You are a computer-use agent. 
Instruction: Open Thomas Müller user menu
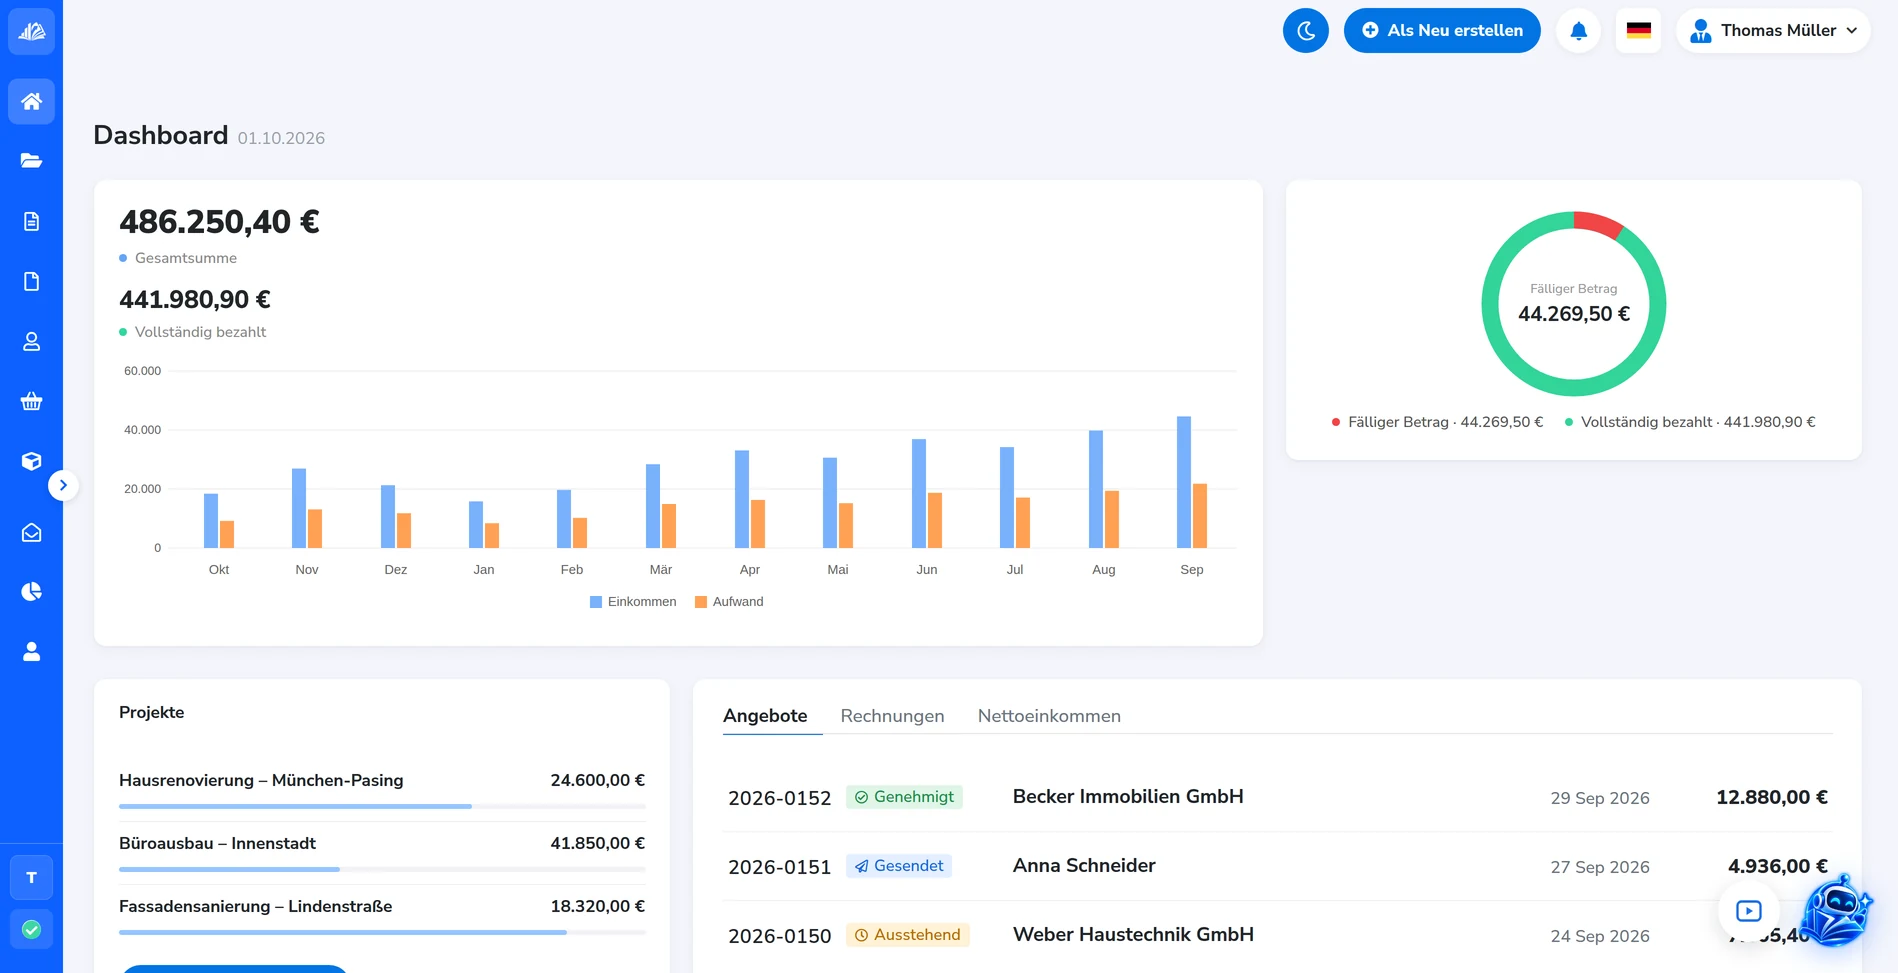(x=1773, y=31)
